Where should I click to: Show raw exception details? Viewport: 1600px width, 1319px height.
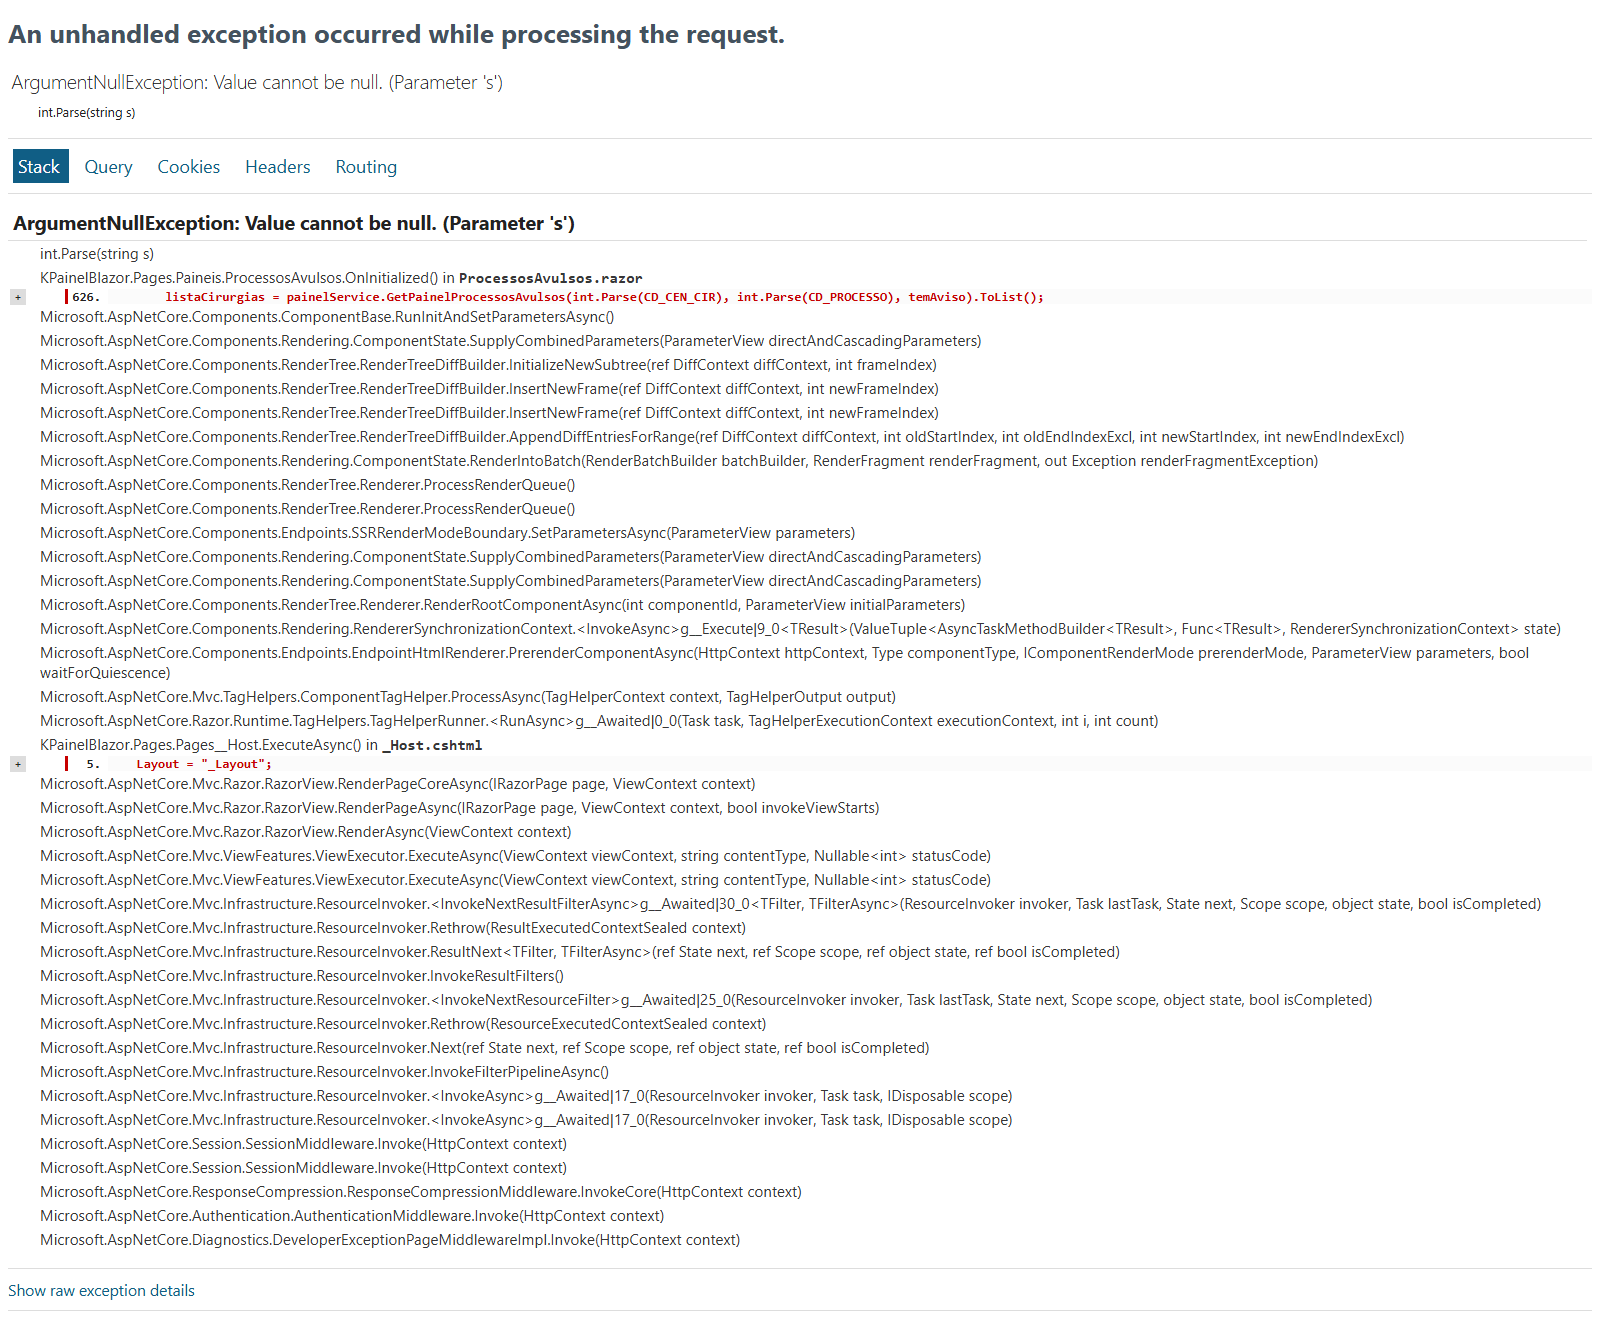point(101,1291)
